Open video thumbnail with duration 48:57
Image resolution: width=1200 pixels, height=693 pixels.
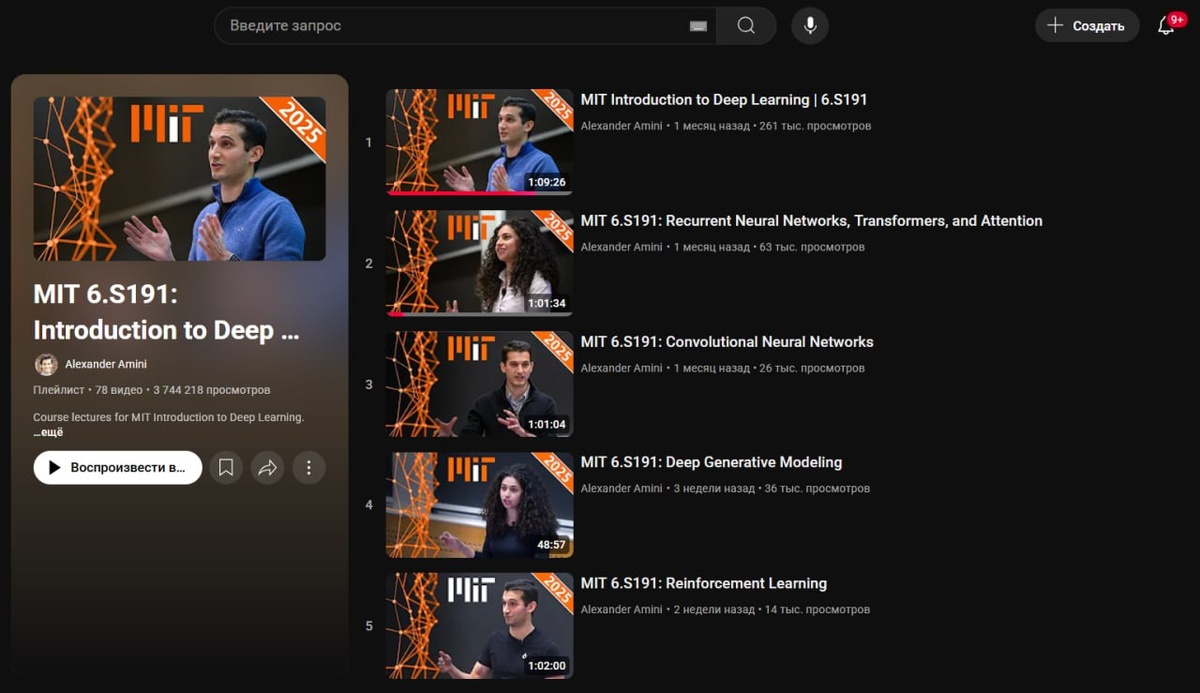click(x=480, y=505)
